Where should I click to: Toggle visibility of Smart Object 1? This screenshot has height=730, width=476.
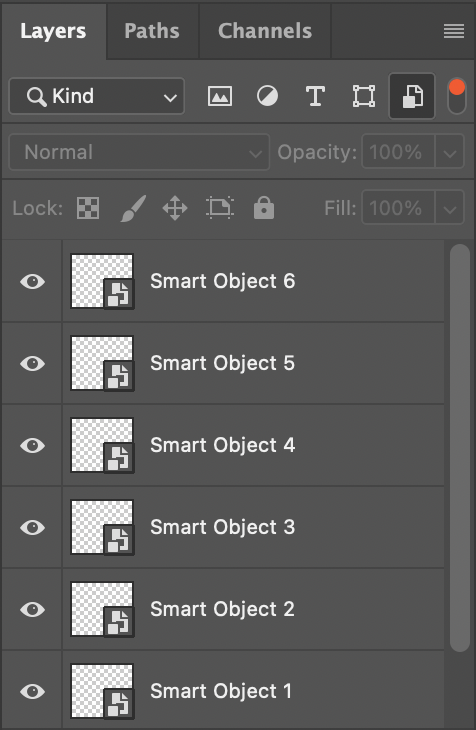(33, 691)
